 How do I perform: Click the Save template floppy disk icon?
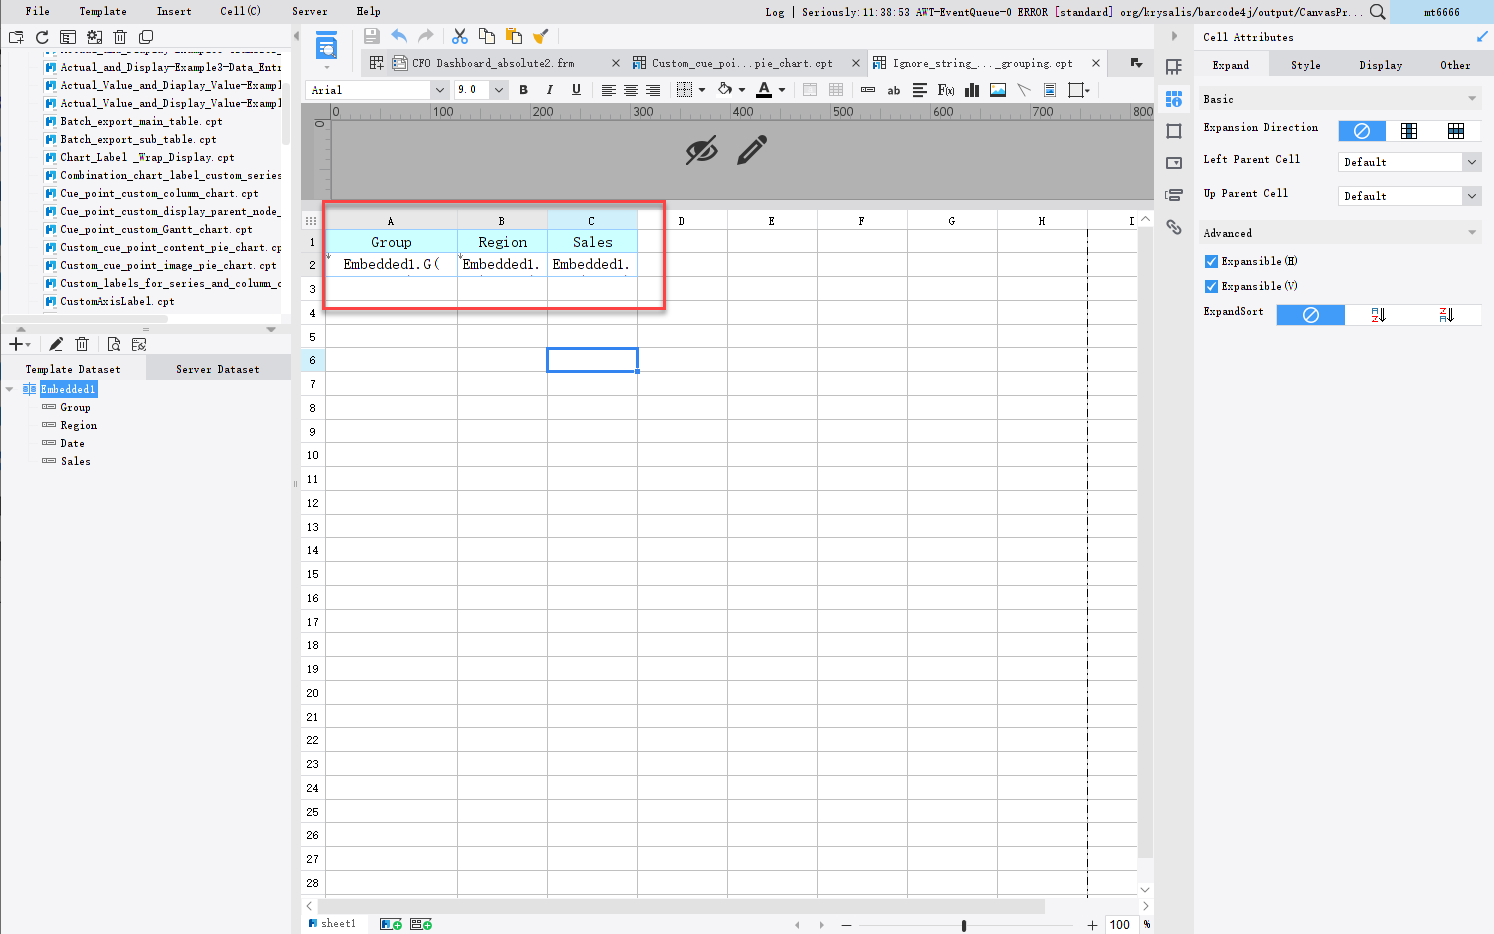point(372,36)
